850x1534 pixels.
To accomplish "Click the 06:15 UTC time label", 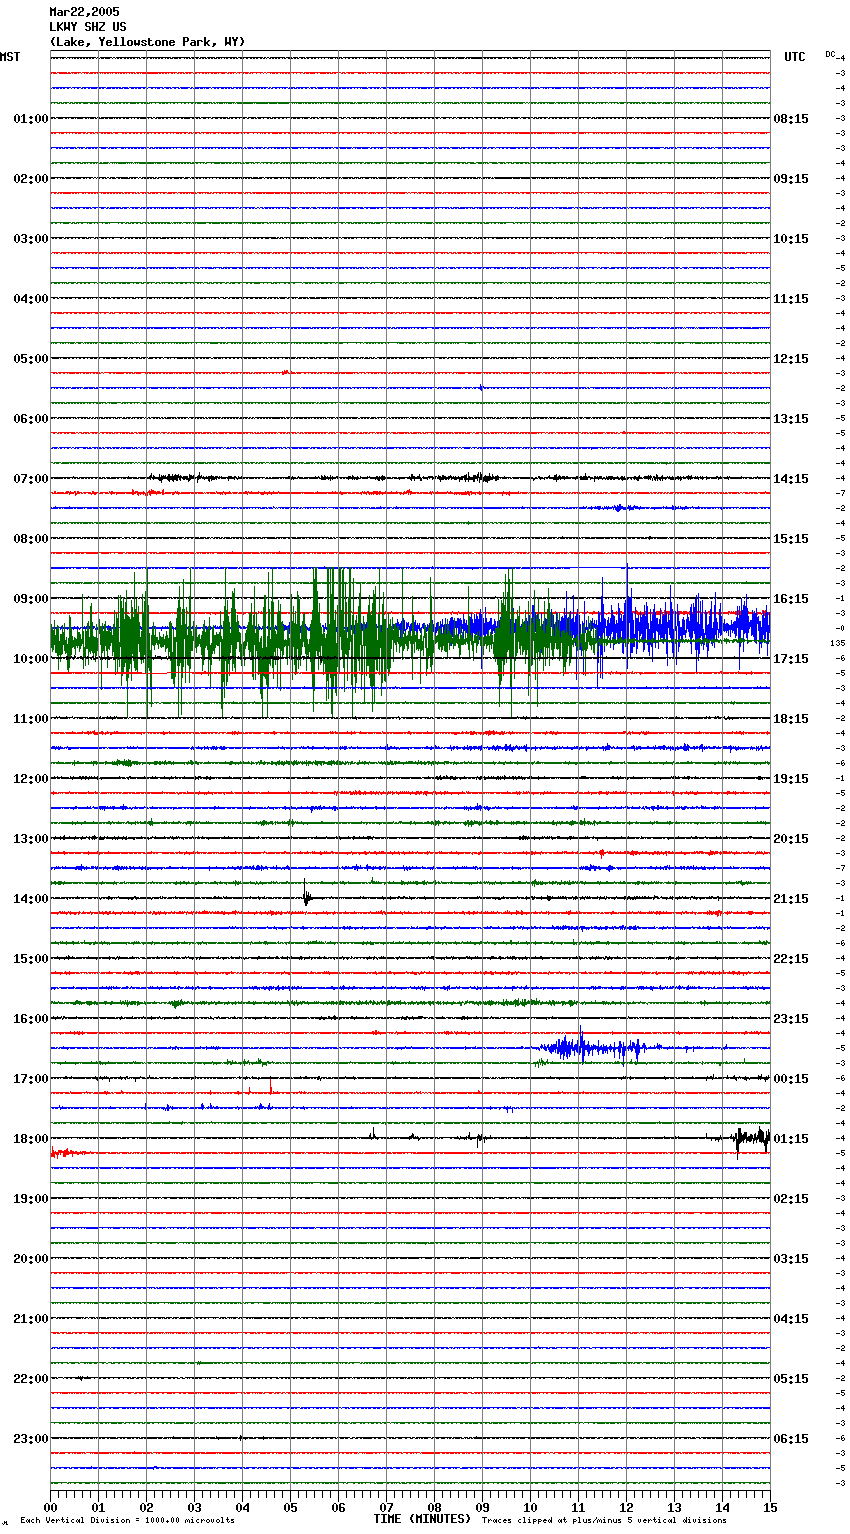I will [791, 1439].
